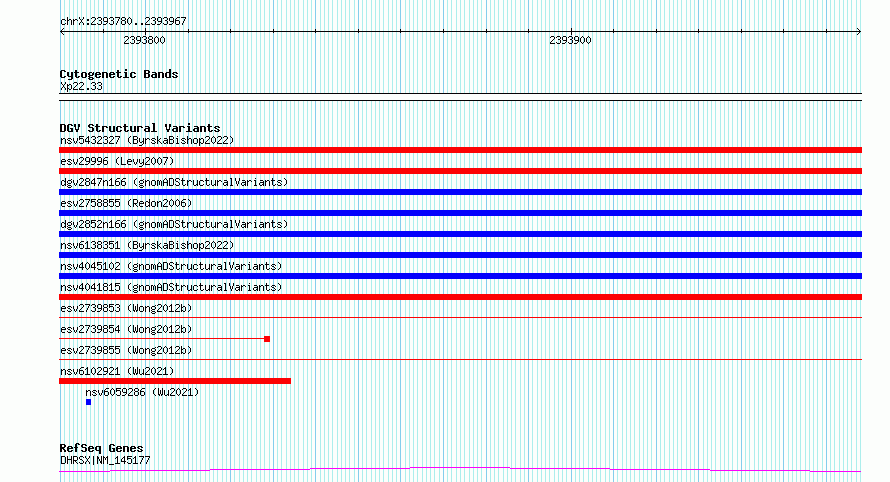Select the Xp22.33 band label
This screenshot has width=890, height=482.
(x=81, y=86)
